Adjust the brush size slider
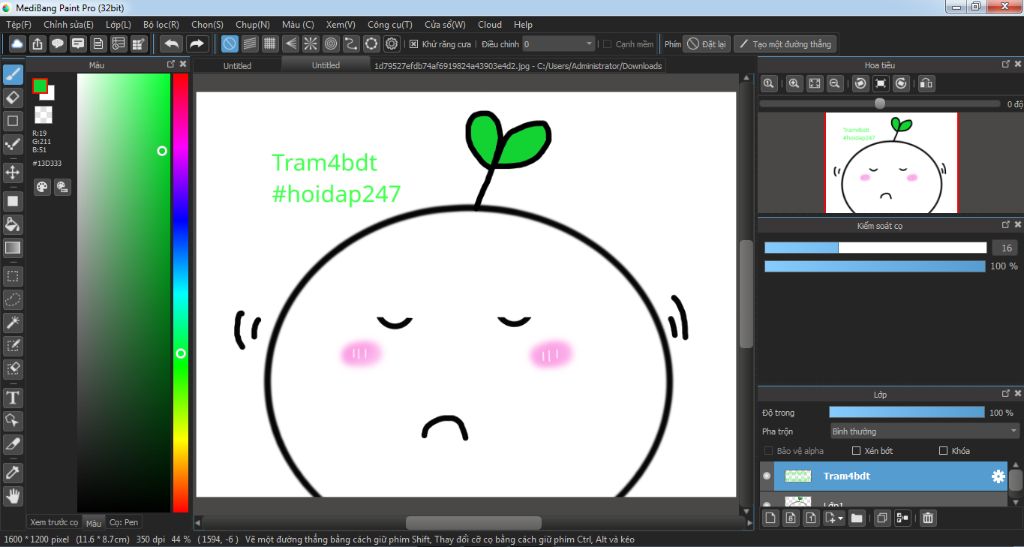This screenshot has height=547, width=1024. (875, 248)
